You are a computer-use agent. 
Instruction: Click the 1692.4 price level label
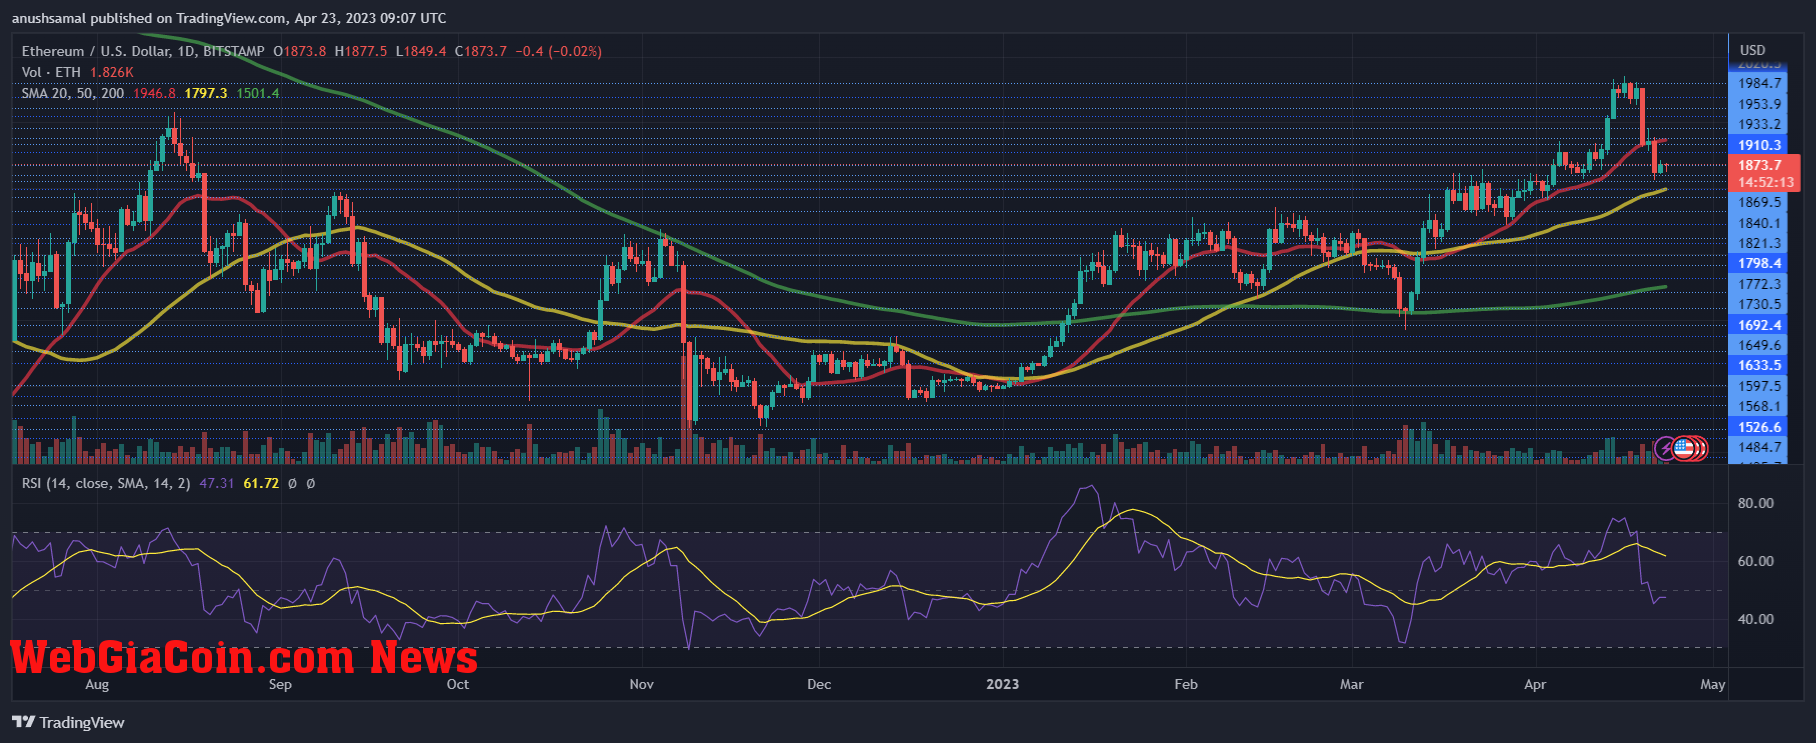(1760, 325)
